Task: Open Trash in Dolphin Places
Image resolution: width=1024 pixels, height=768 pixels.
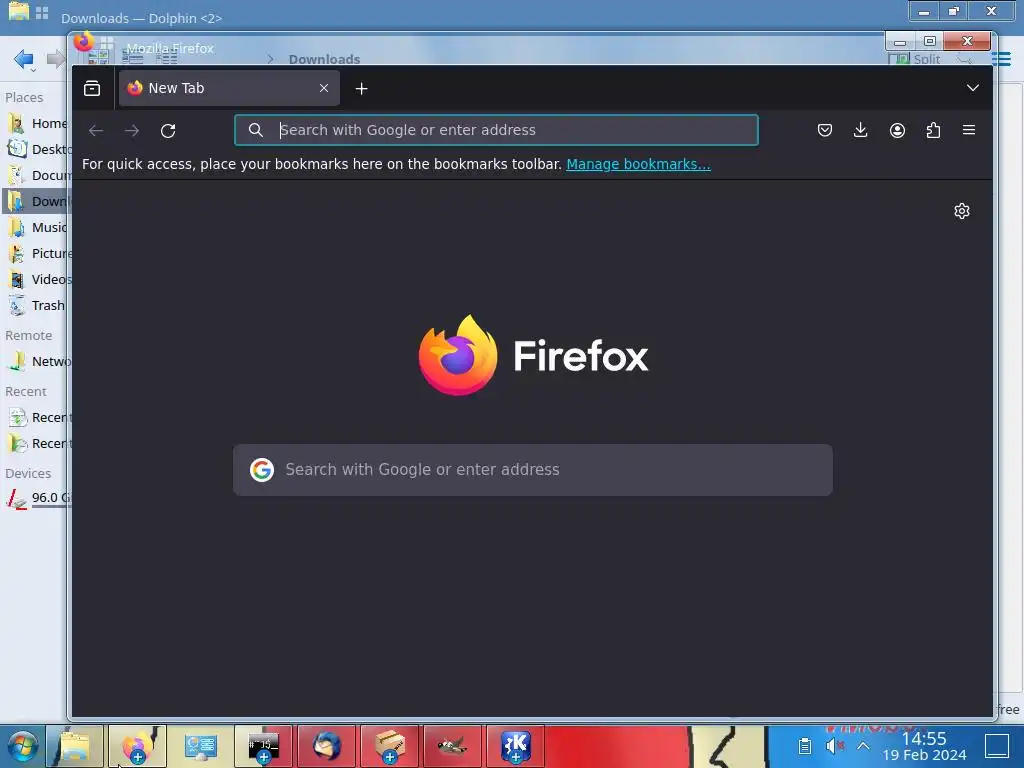Action: (36, 306)
